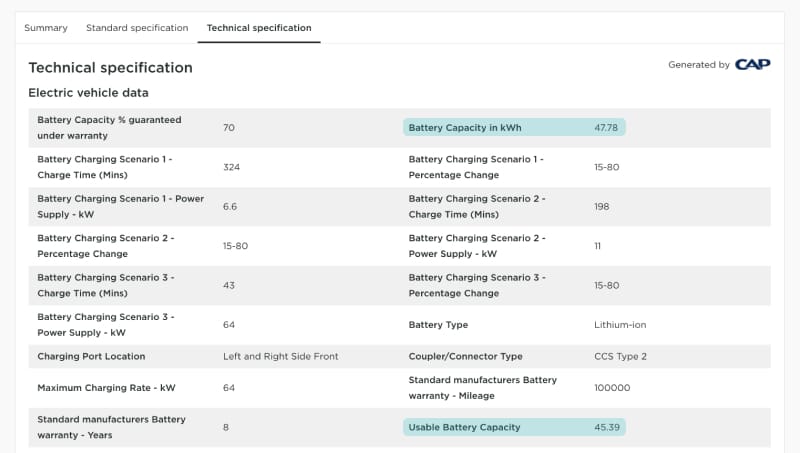Click Standard manufacturers Battery warranty - Years label

tap(111, 427)
